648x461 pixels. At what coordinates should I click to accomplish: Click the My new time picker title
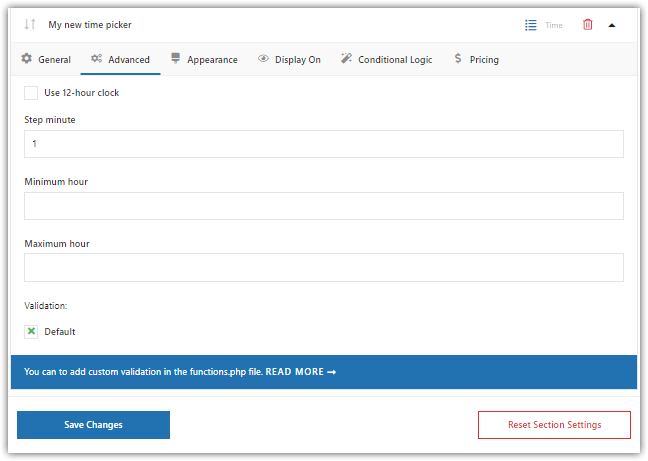click(90, 25)
